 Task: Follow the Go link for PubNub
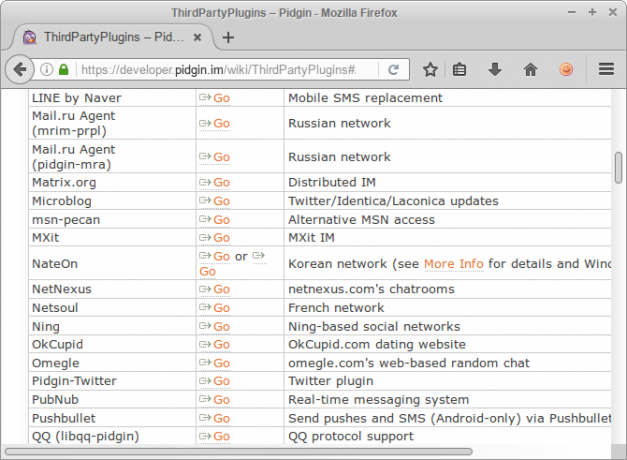215,400
